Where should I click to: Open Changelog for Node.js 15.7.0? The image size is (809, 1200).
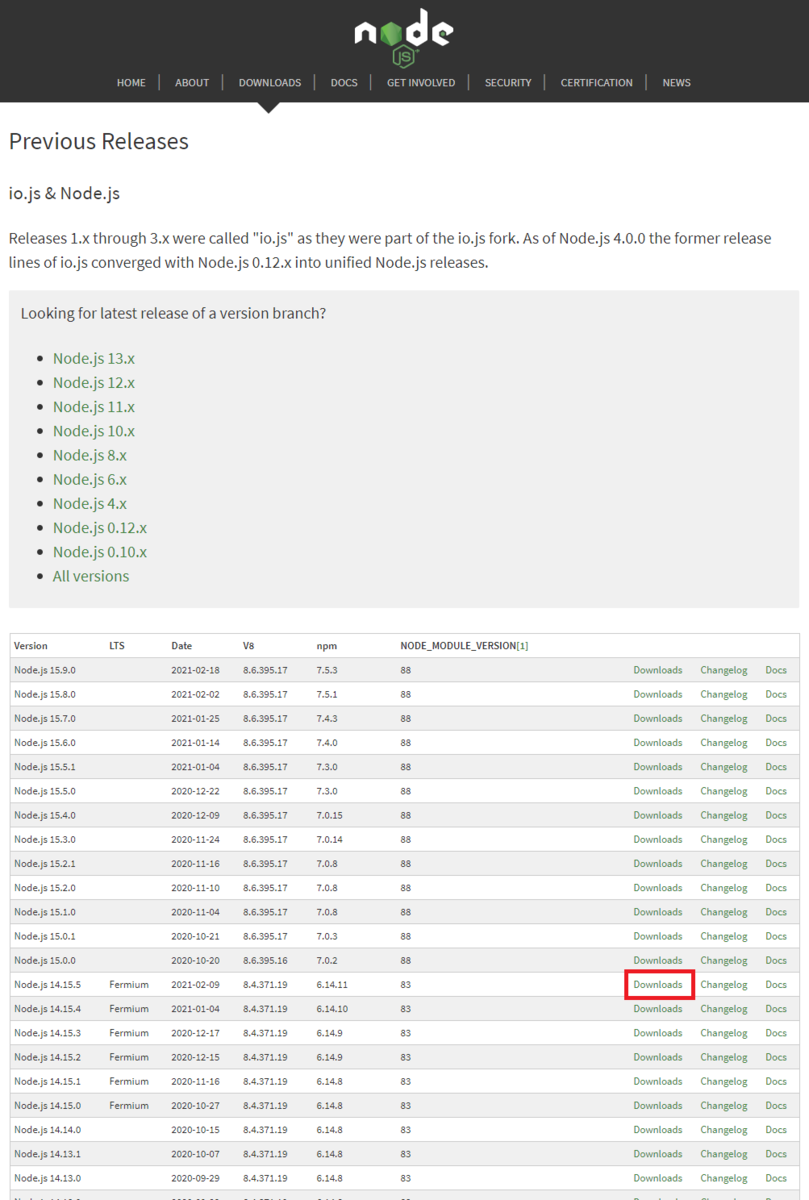pyautogui.click(x=724, y=718)
